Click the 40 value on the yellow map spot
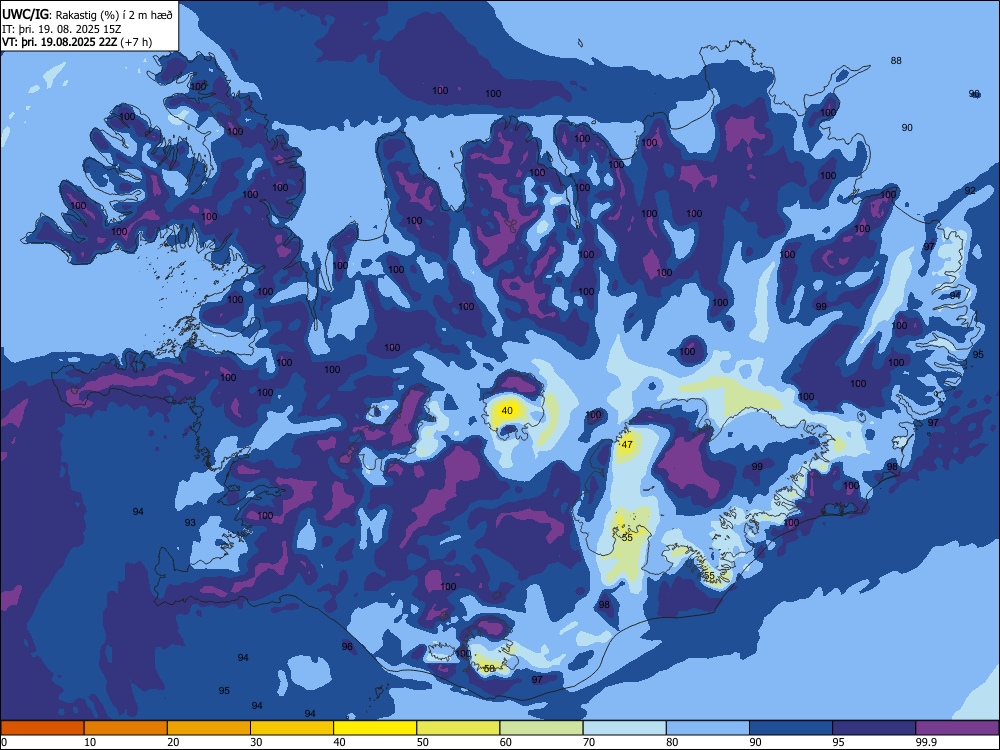The width and height of the screenshot is (1000, 750). [x=507, y=411]
